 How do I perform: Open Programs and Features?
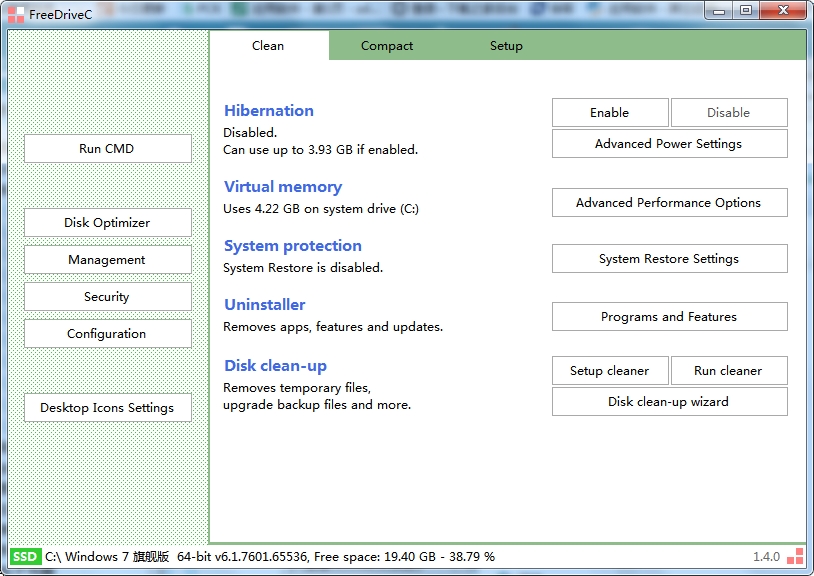pyautogui.click(x=669, y=317)
